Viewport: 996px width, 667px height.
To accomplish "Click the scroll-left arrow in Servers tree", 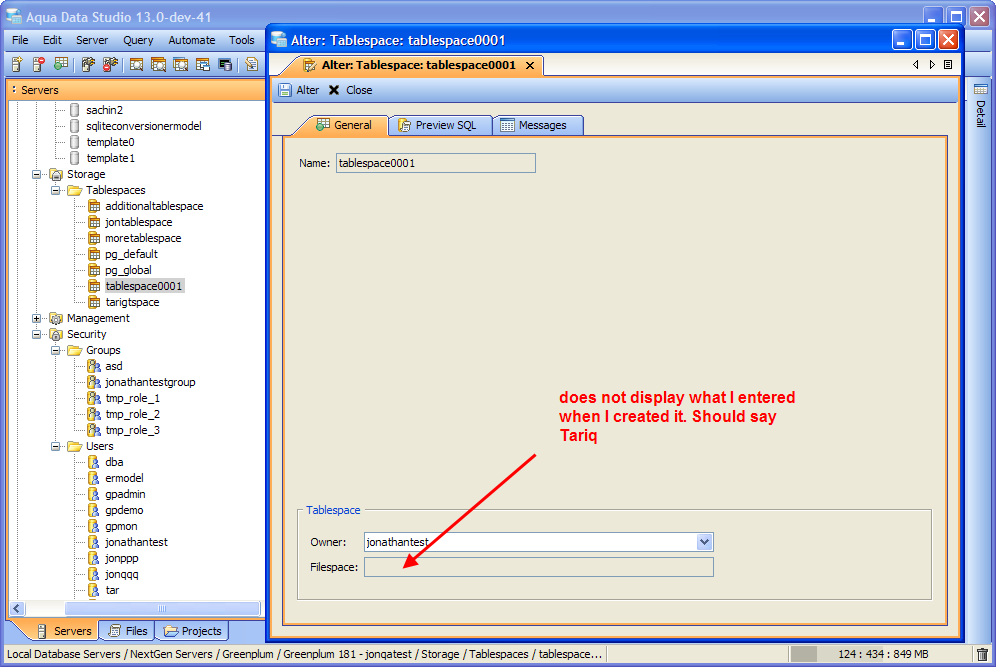I will point(17,608).
